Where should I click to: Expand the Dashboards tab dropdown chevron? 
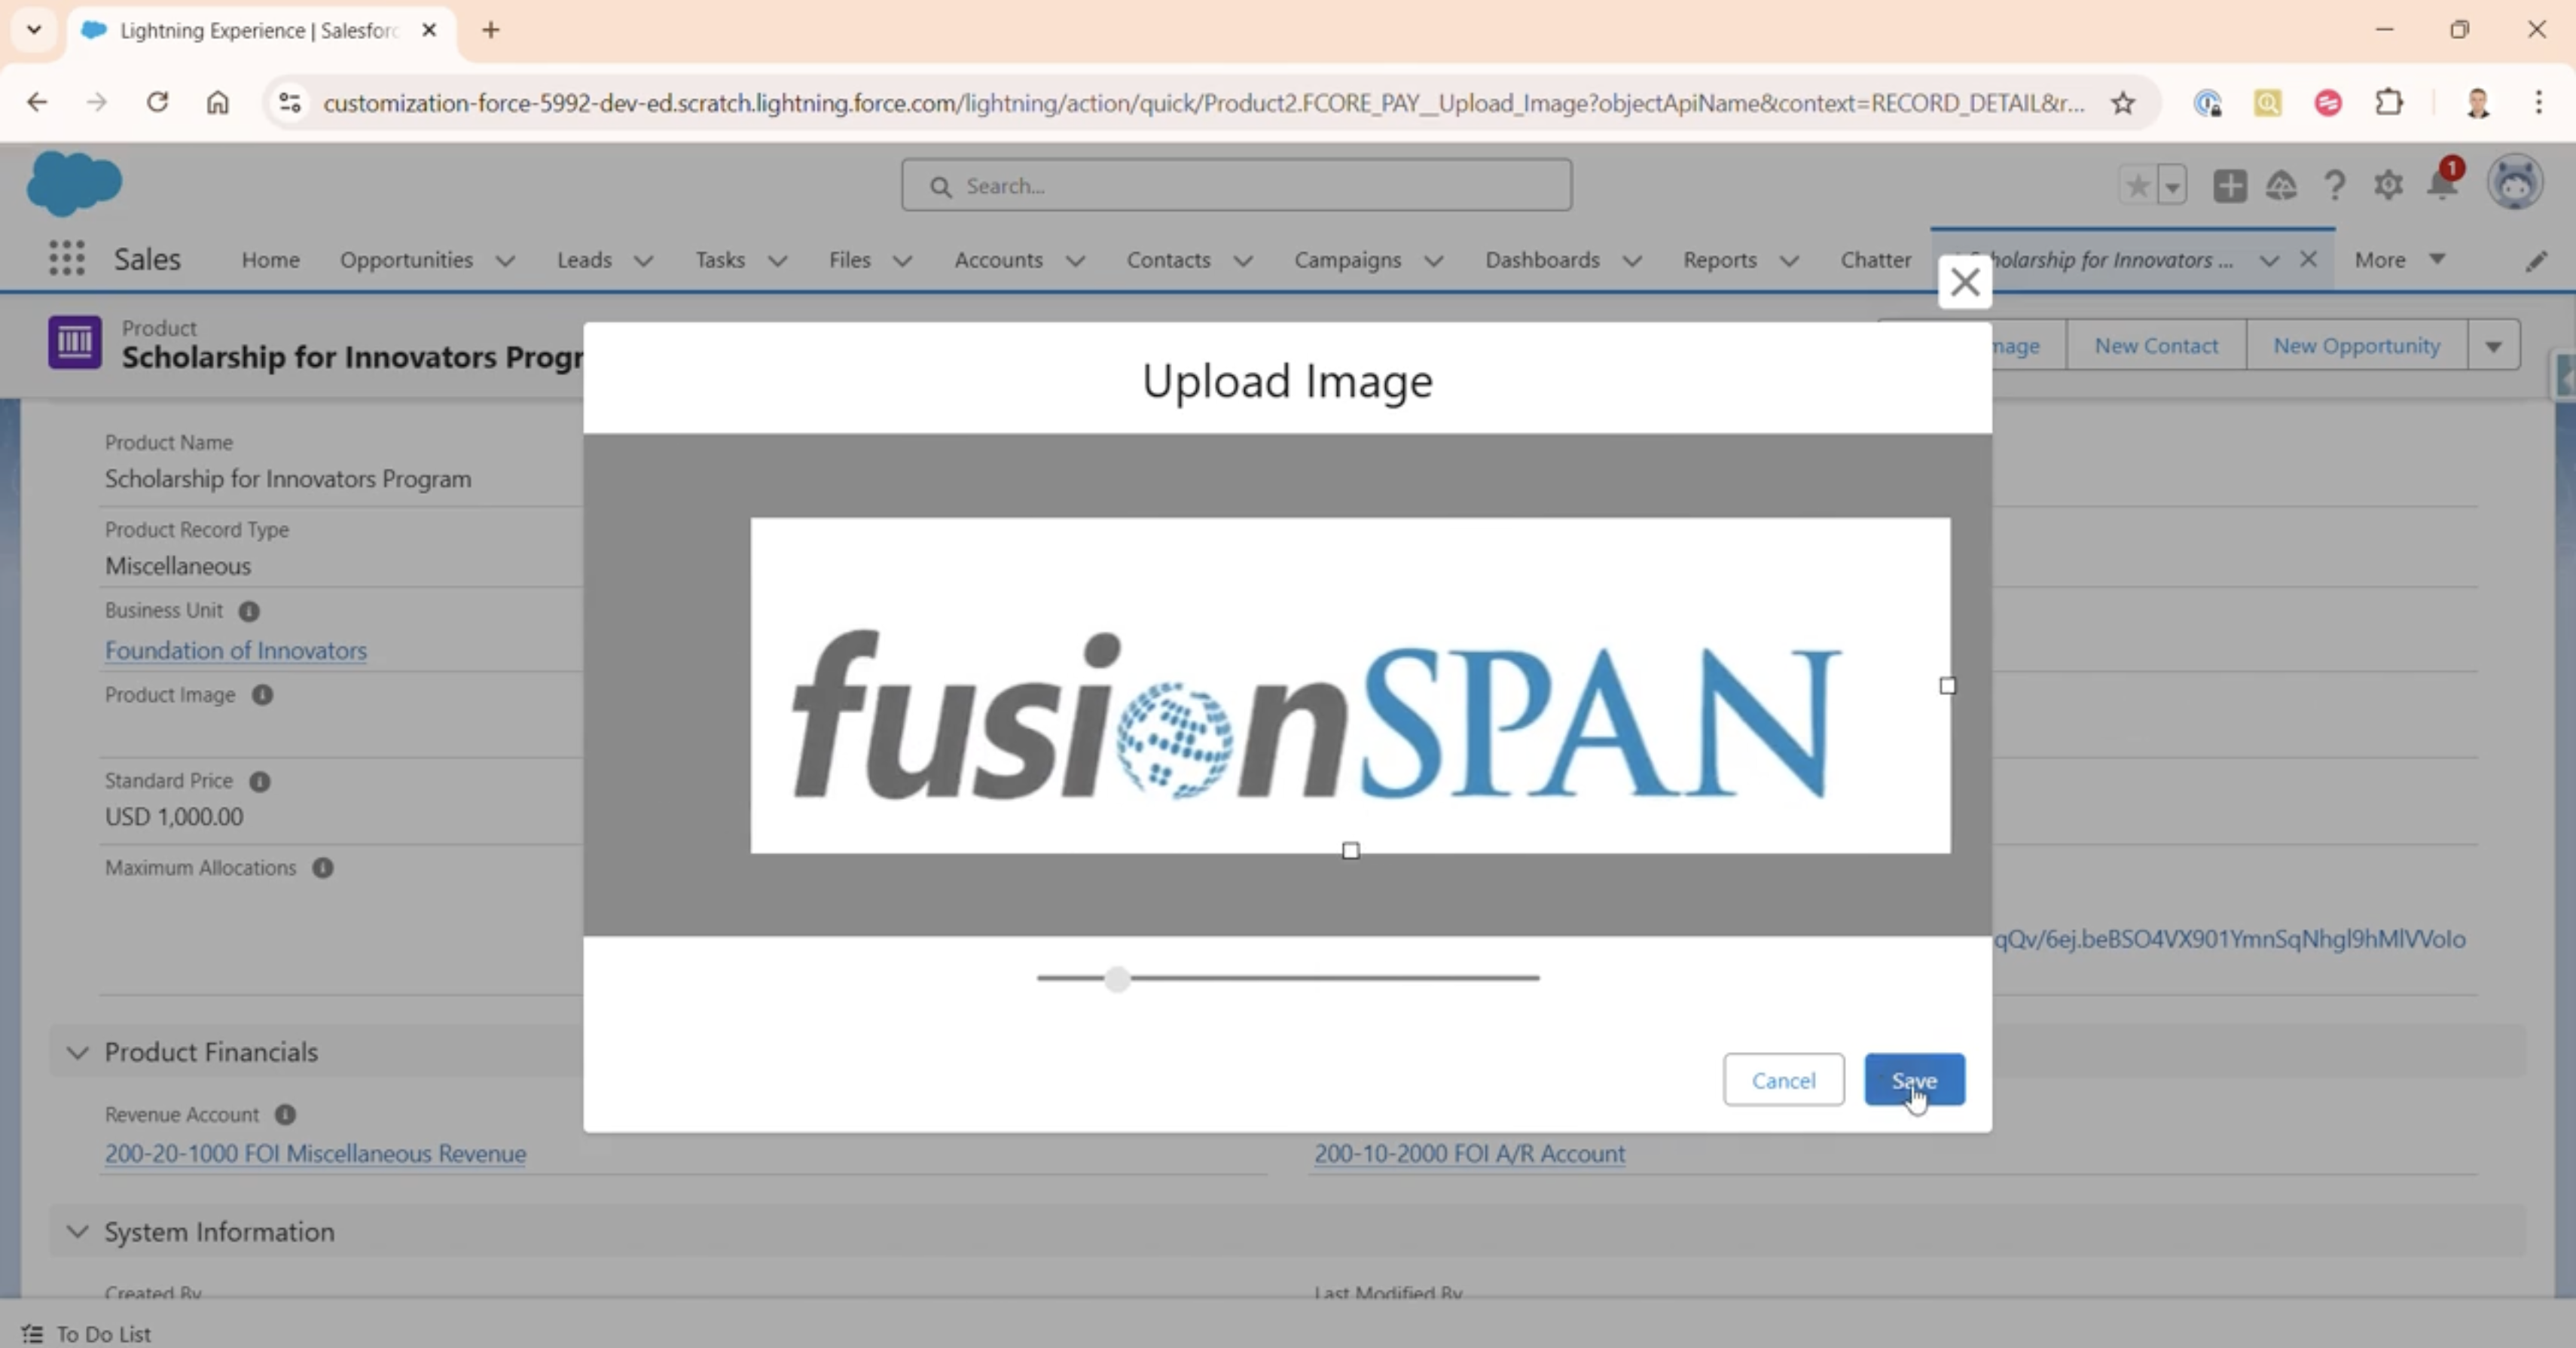pyautogui.click(x=1632, y=261)
